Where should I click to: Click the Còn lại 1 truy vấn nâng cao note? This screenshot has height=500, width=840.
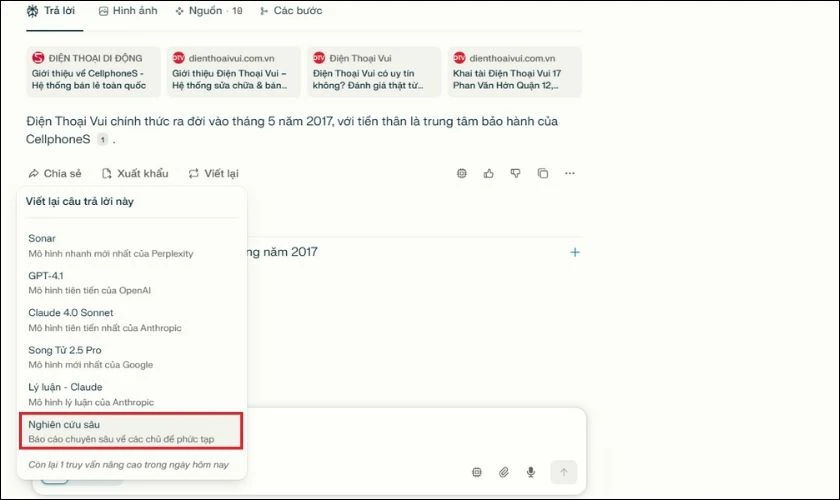[x=129, y=465]
